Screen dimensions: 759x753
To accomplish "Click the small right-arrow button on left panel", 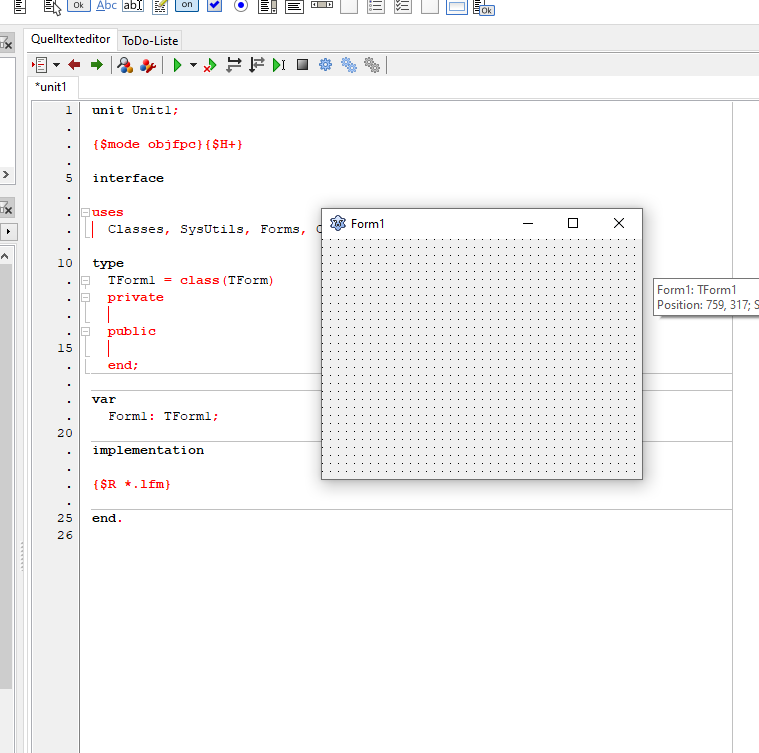I will (x=8, y=231).
